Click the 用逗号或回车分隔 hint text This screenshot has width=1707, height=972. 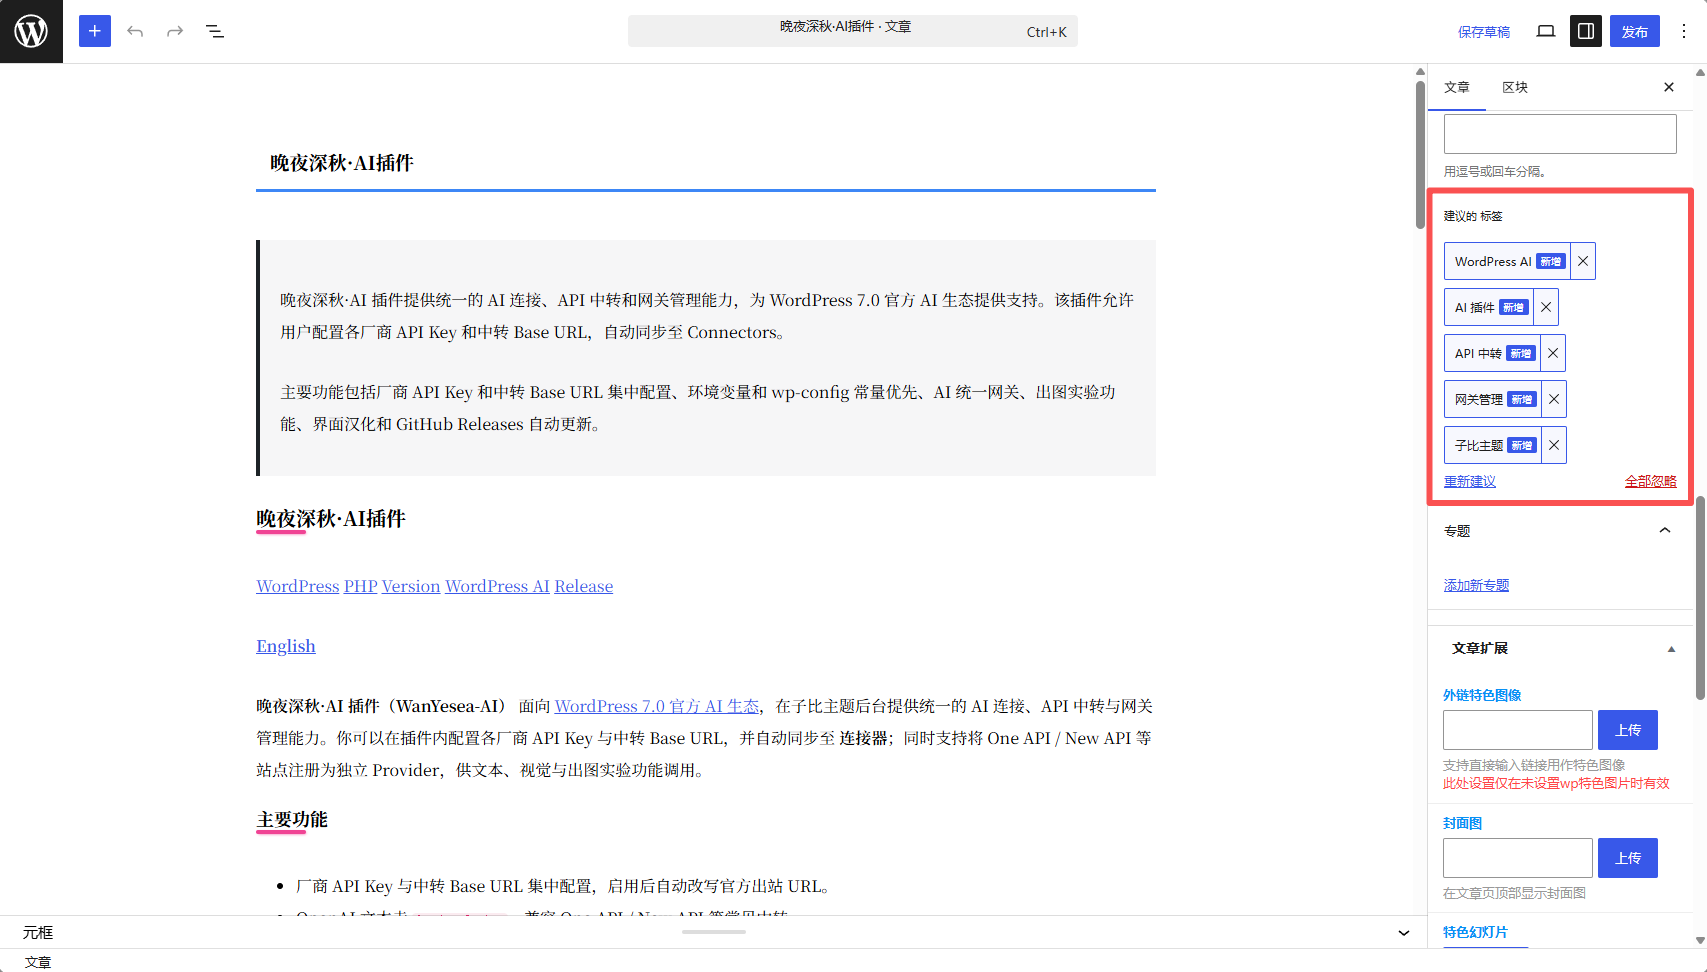tap(1495, 172)
